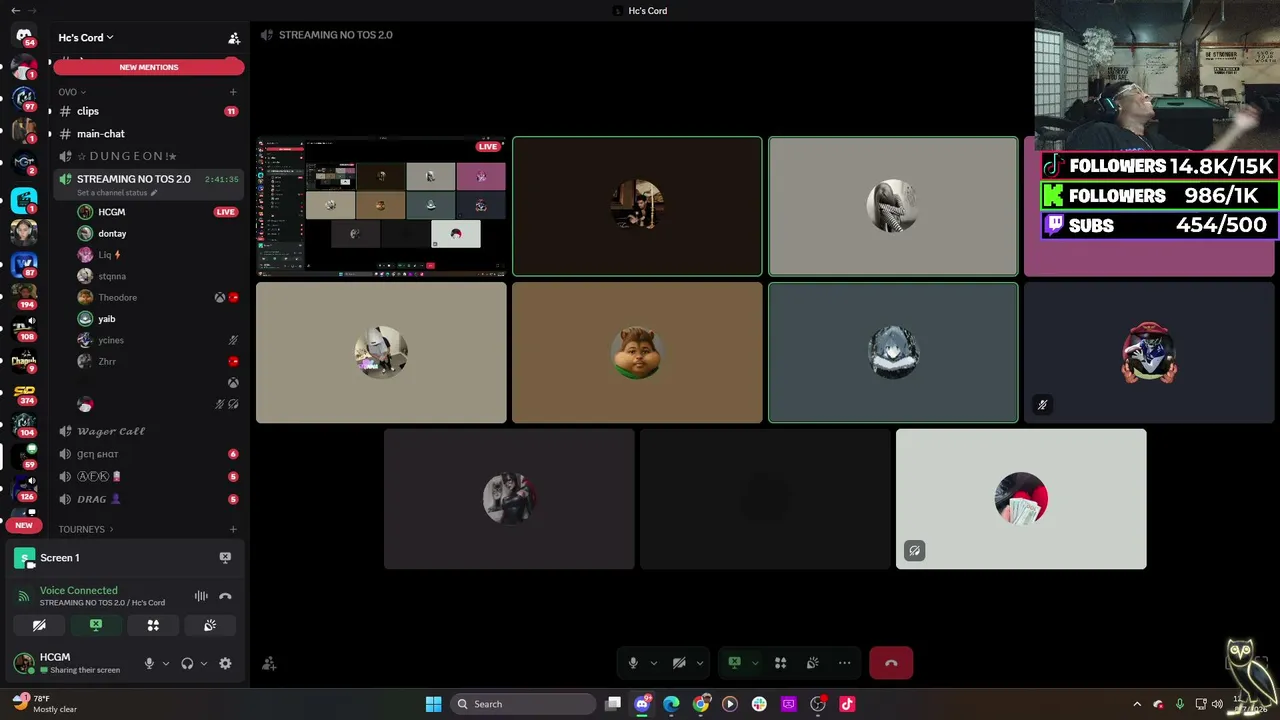Open Discord direct messages home icon
1280x720 pixels.
[24, 35]
